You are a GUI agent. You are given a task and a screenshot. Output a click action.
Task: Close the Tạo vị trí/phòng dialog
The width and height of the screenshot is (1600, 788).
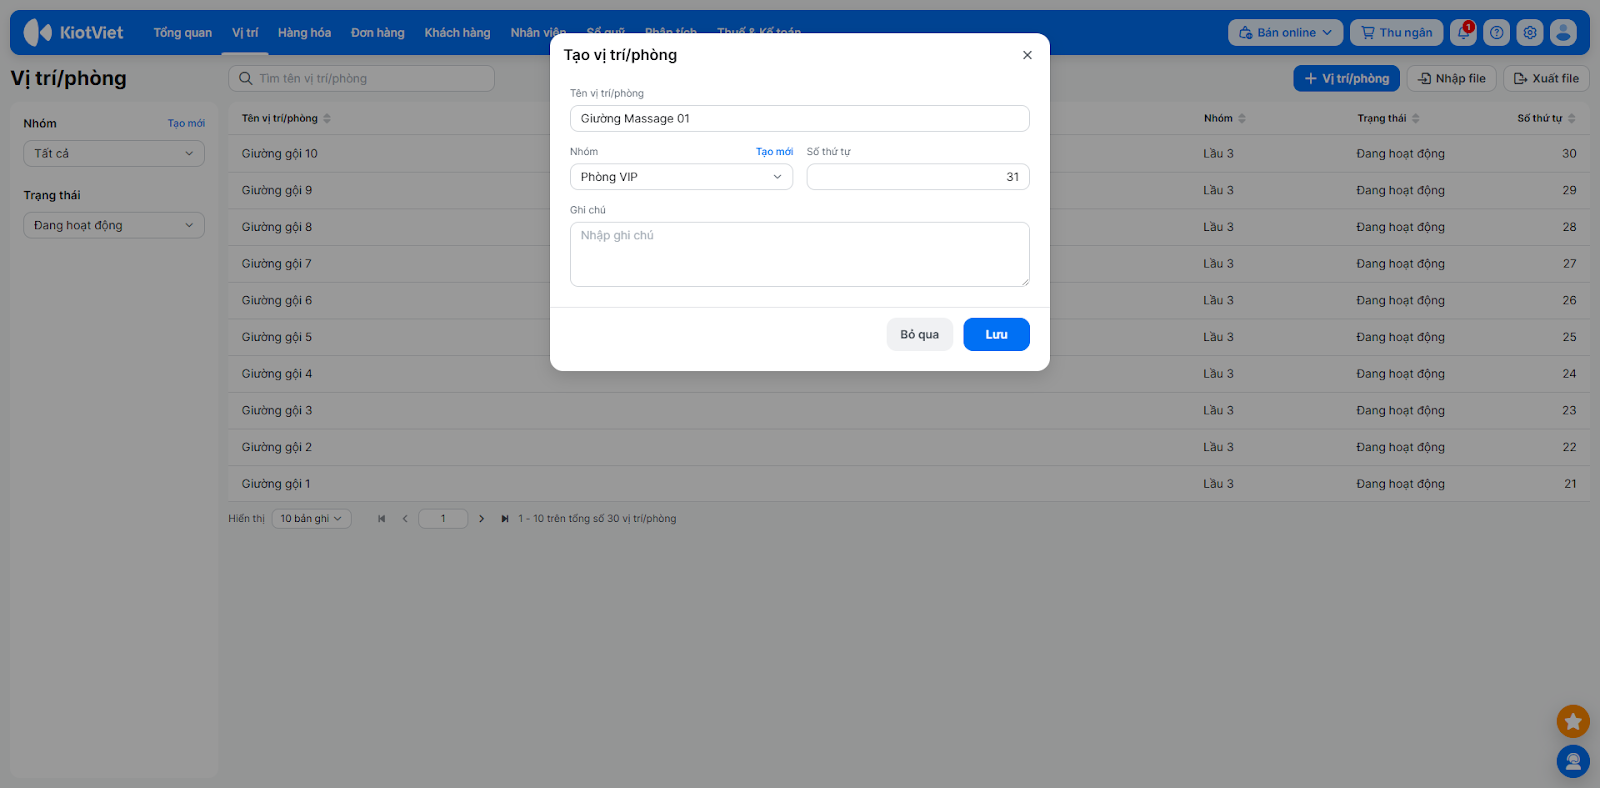coord(1027,55)
